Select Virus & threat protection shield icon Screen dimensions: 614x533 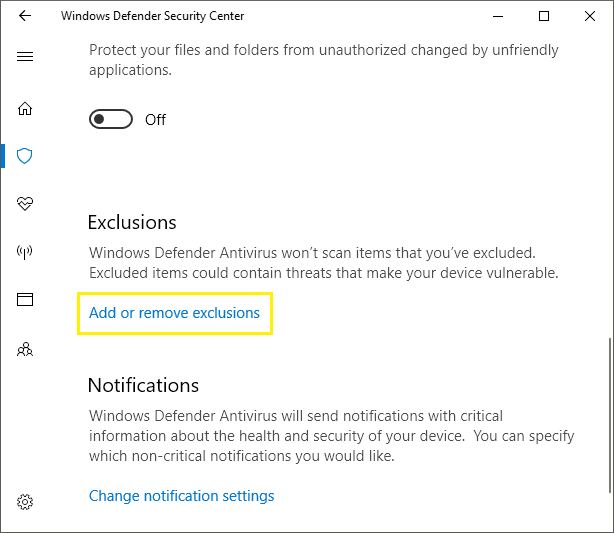click(24, 156)
